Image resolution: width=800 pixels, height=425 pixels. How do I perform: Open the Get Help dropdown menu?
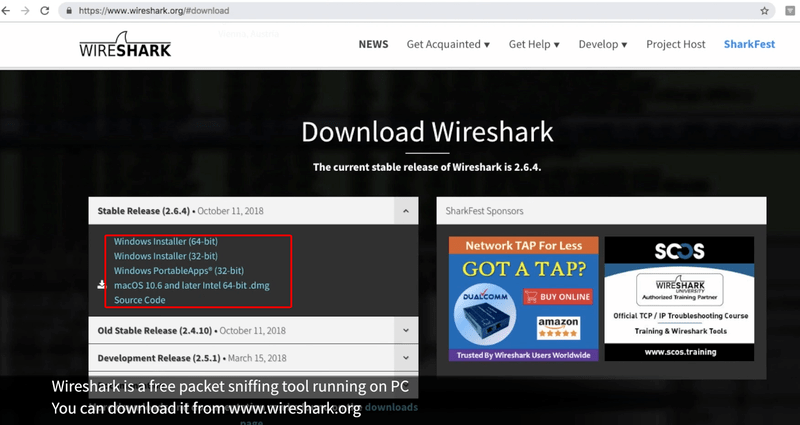pyautogui.click(x=534, y=45)
